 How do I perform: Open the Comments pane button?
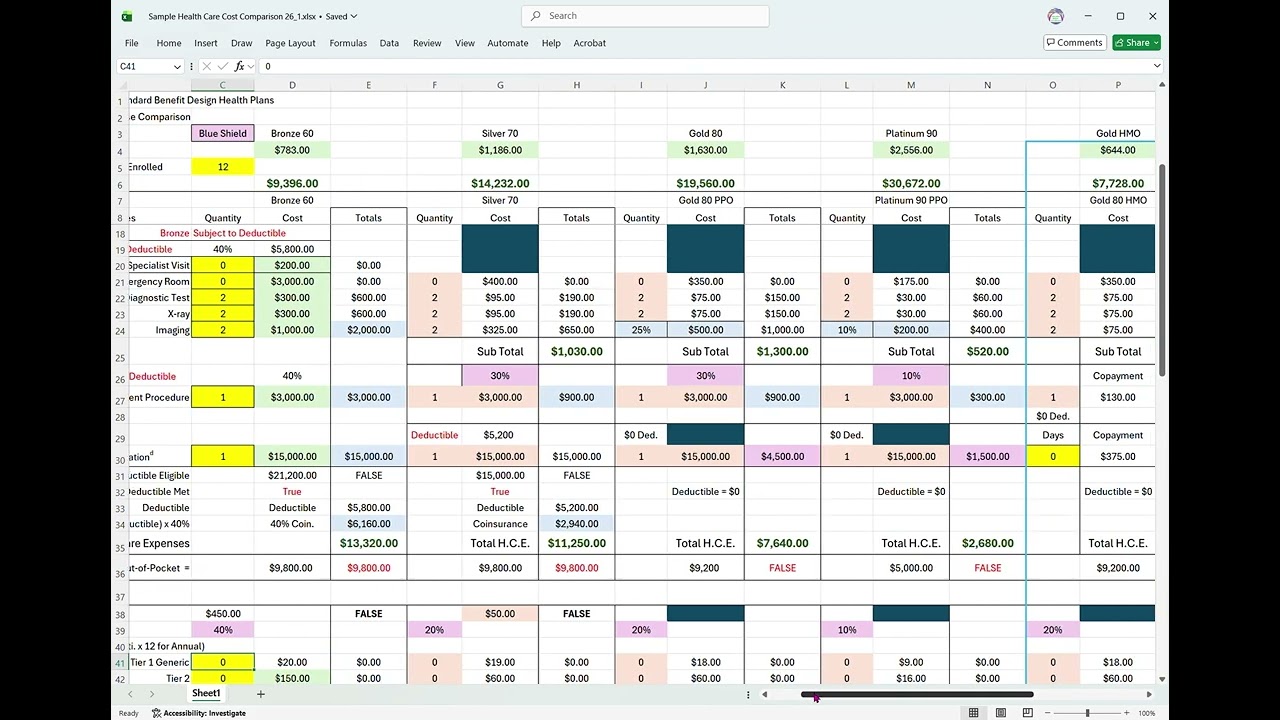coord(1075,43)
